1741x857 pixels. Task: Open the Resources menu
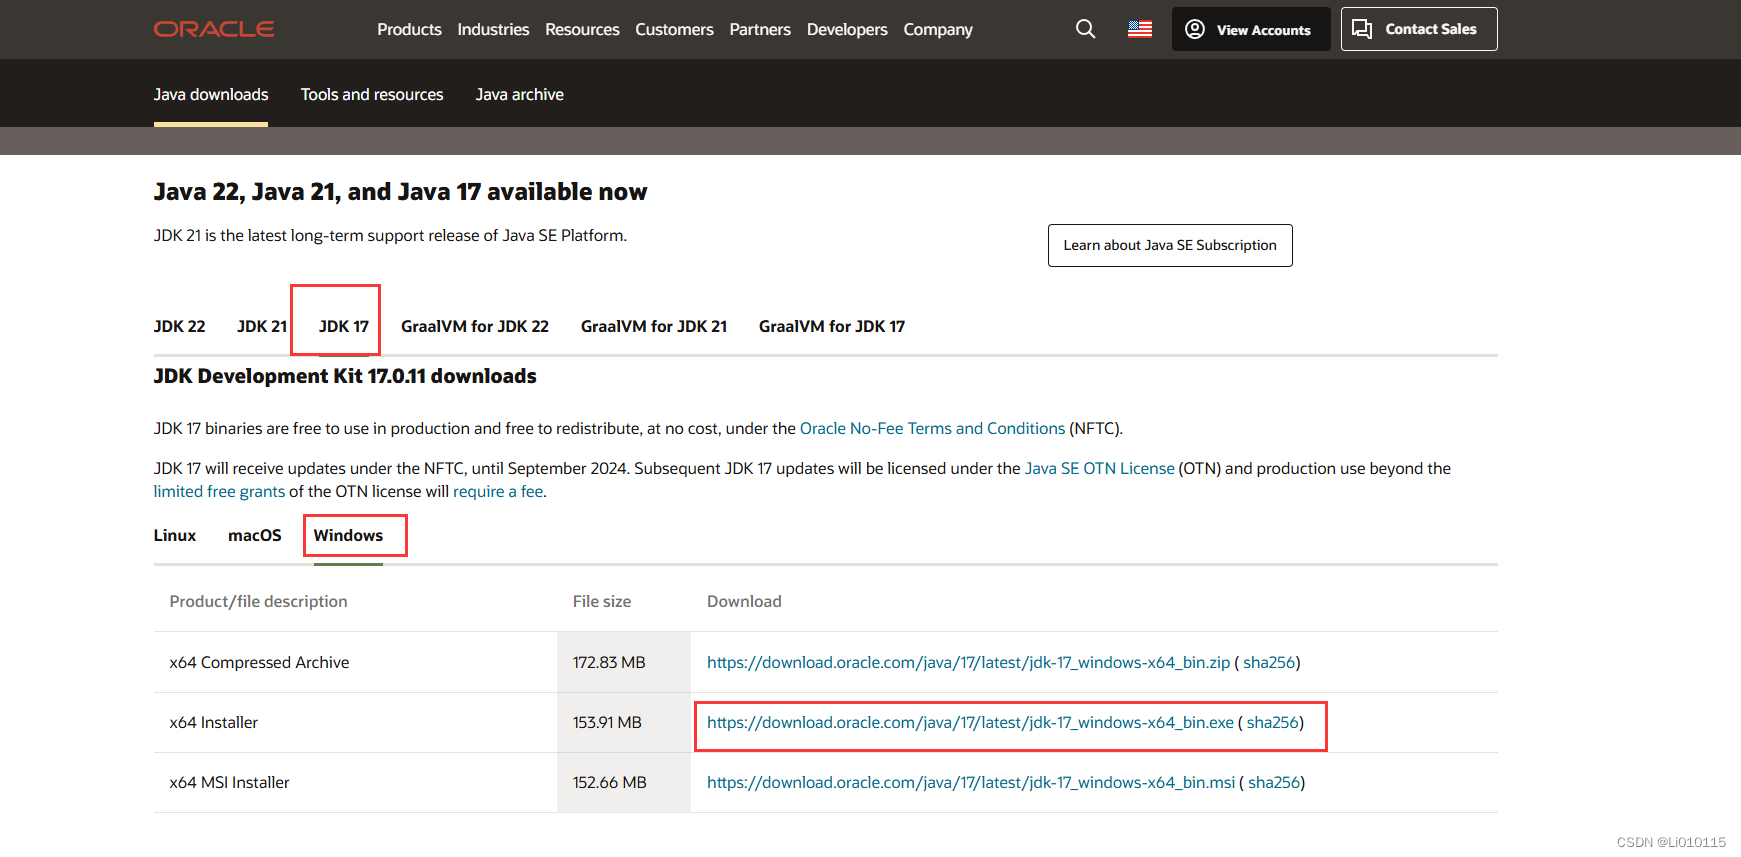tap(582, 29)
